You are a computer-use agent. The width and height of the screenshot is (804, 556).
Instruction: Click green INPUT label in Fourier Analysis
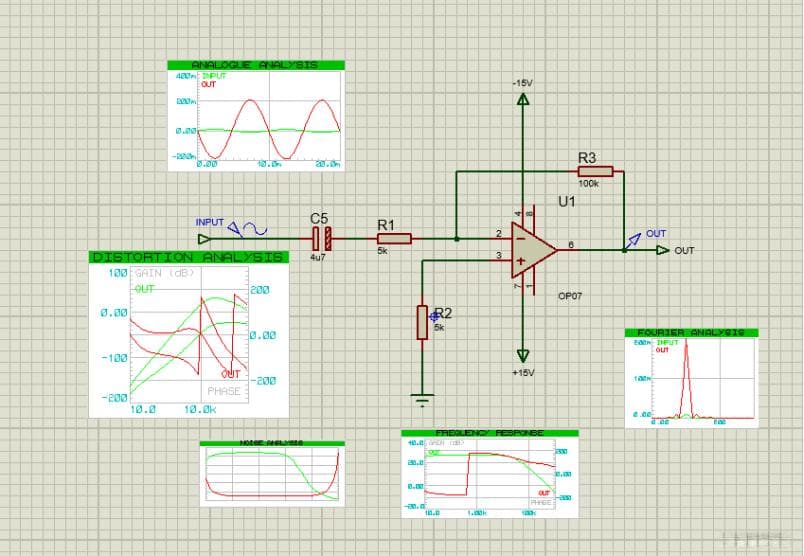tap(668, 343)
